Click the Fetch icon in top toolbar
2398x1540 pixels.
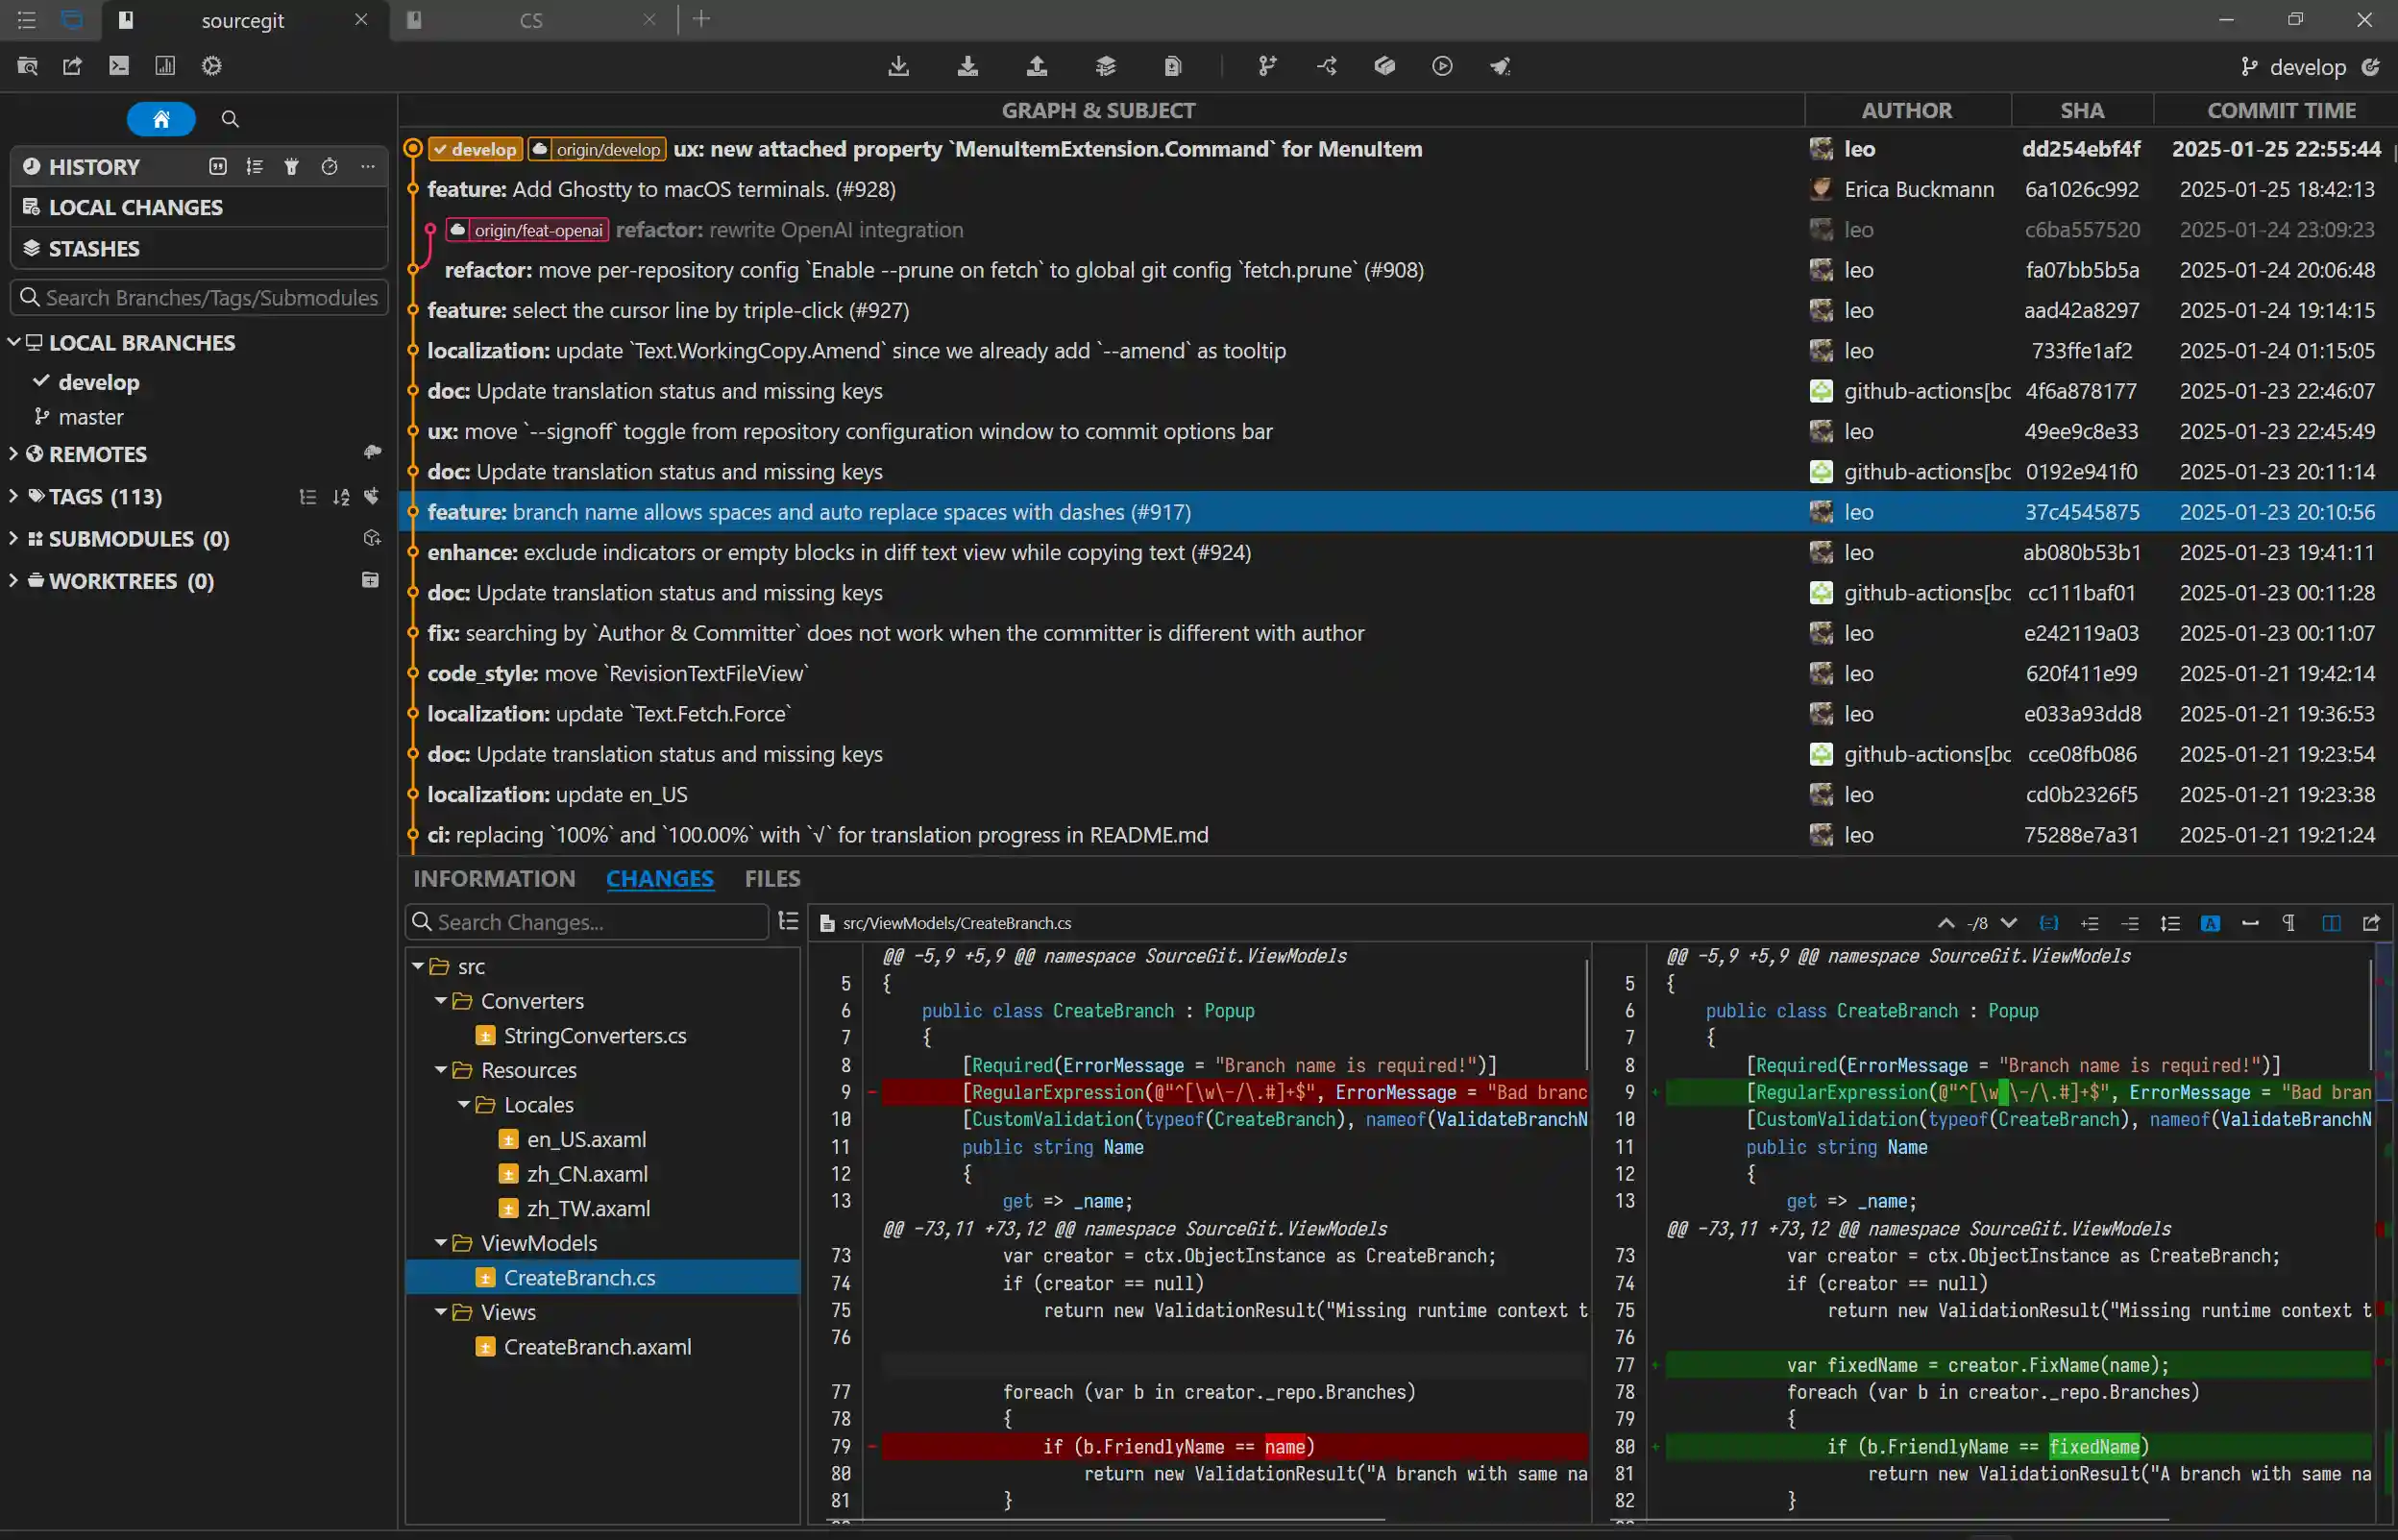[898, 66]
